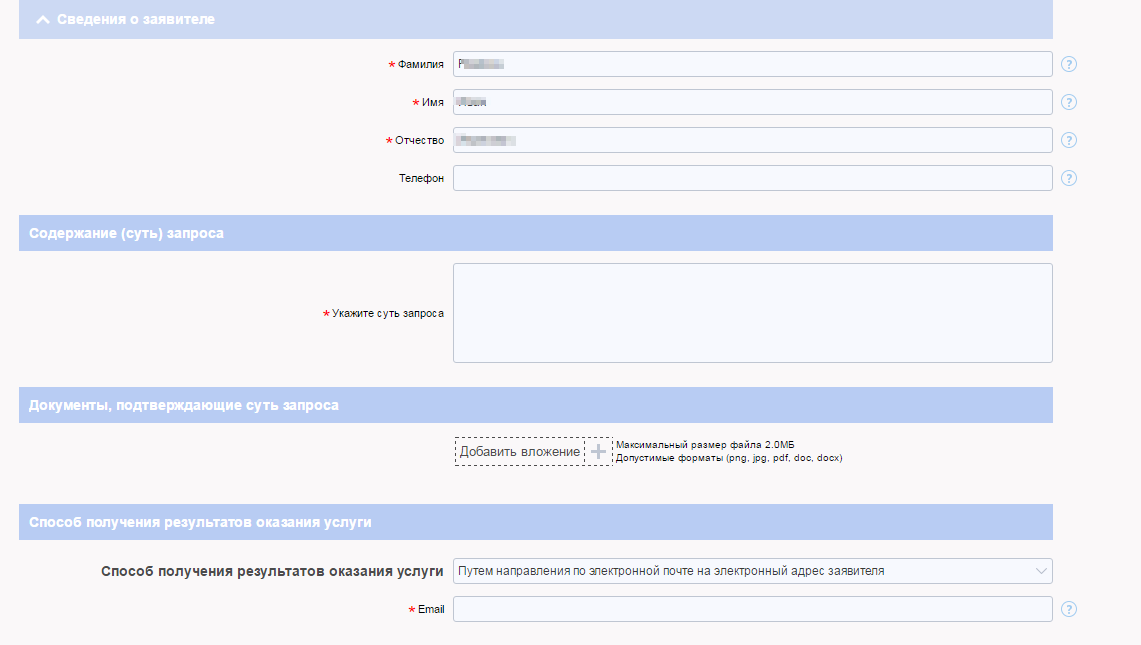This screenshot has height=645, width=1141.
Task: Click the Содержание (суть) запроса section header
Action: [127, 233]
